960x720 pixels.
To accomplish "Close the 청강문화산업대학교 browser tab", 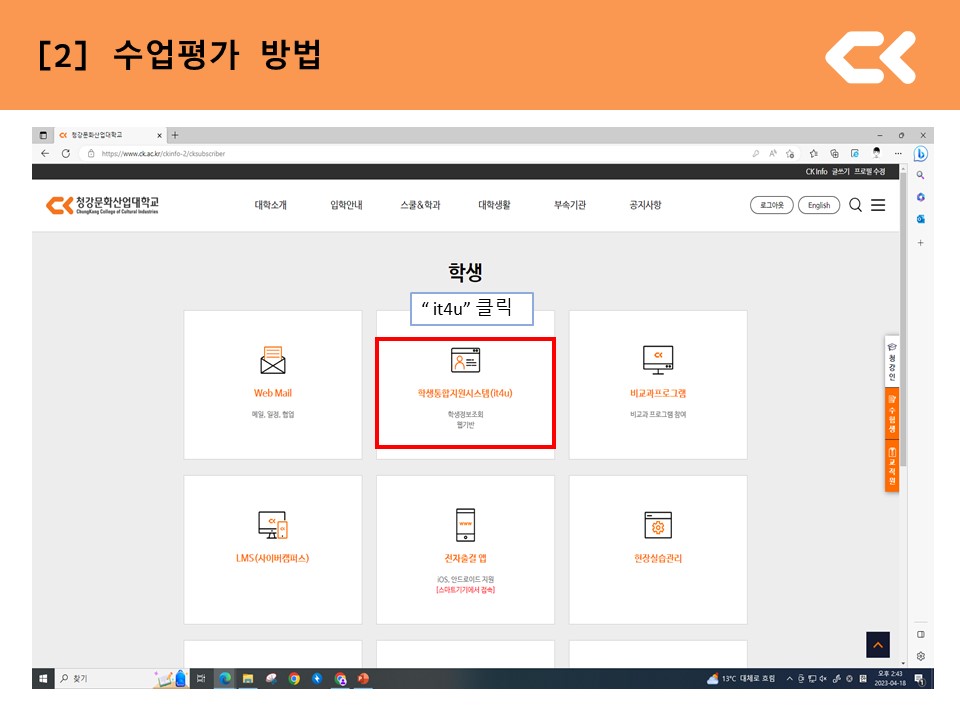I will [159, 135].
